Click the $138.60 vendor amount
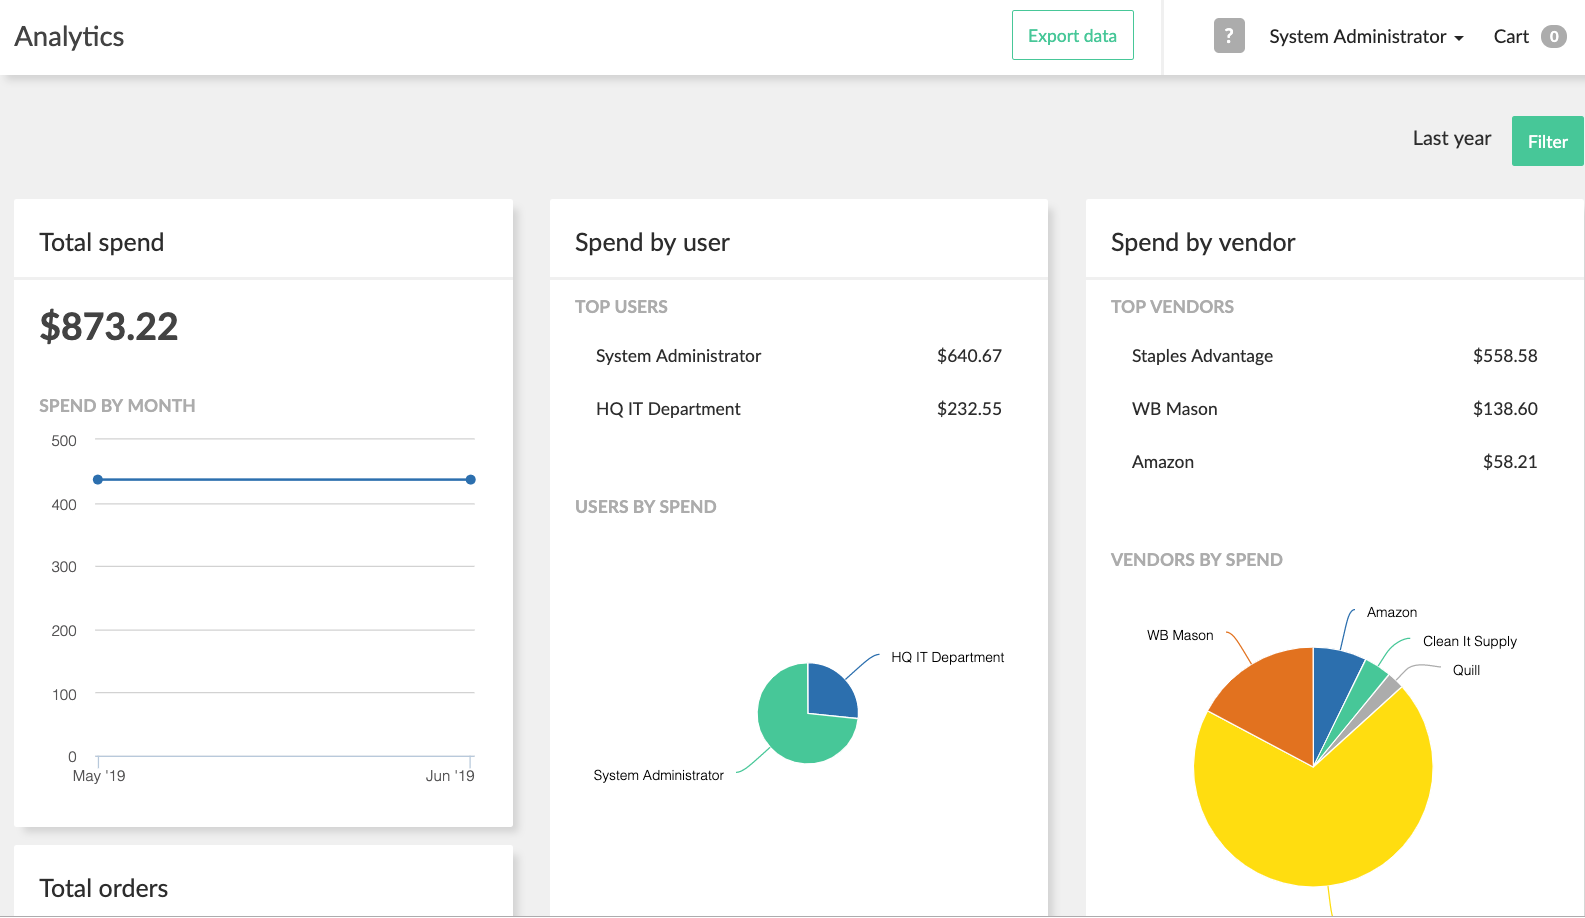1585x918 pixels. [1505, 409]
